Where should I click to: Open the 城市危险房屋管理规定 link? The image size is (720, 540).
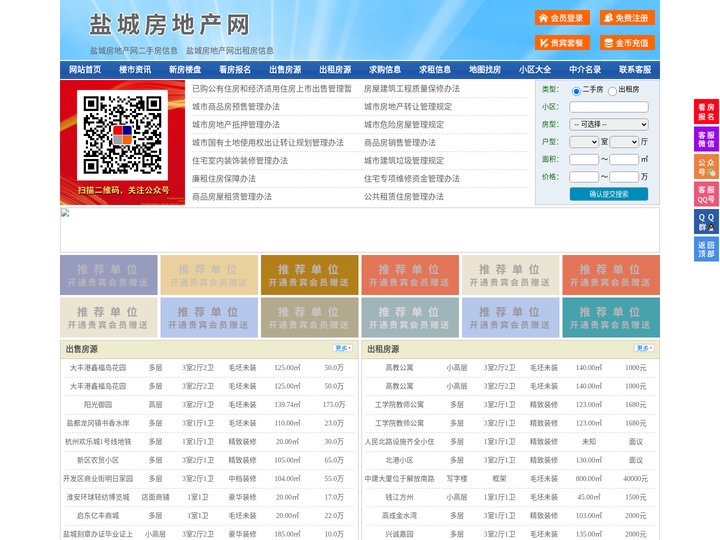tap(404, 125)
